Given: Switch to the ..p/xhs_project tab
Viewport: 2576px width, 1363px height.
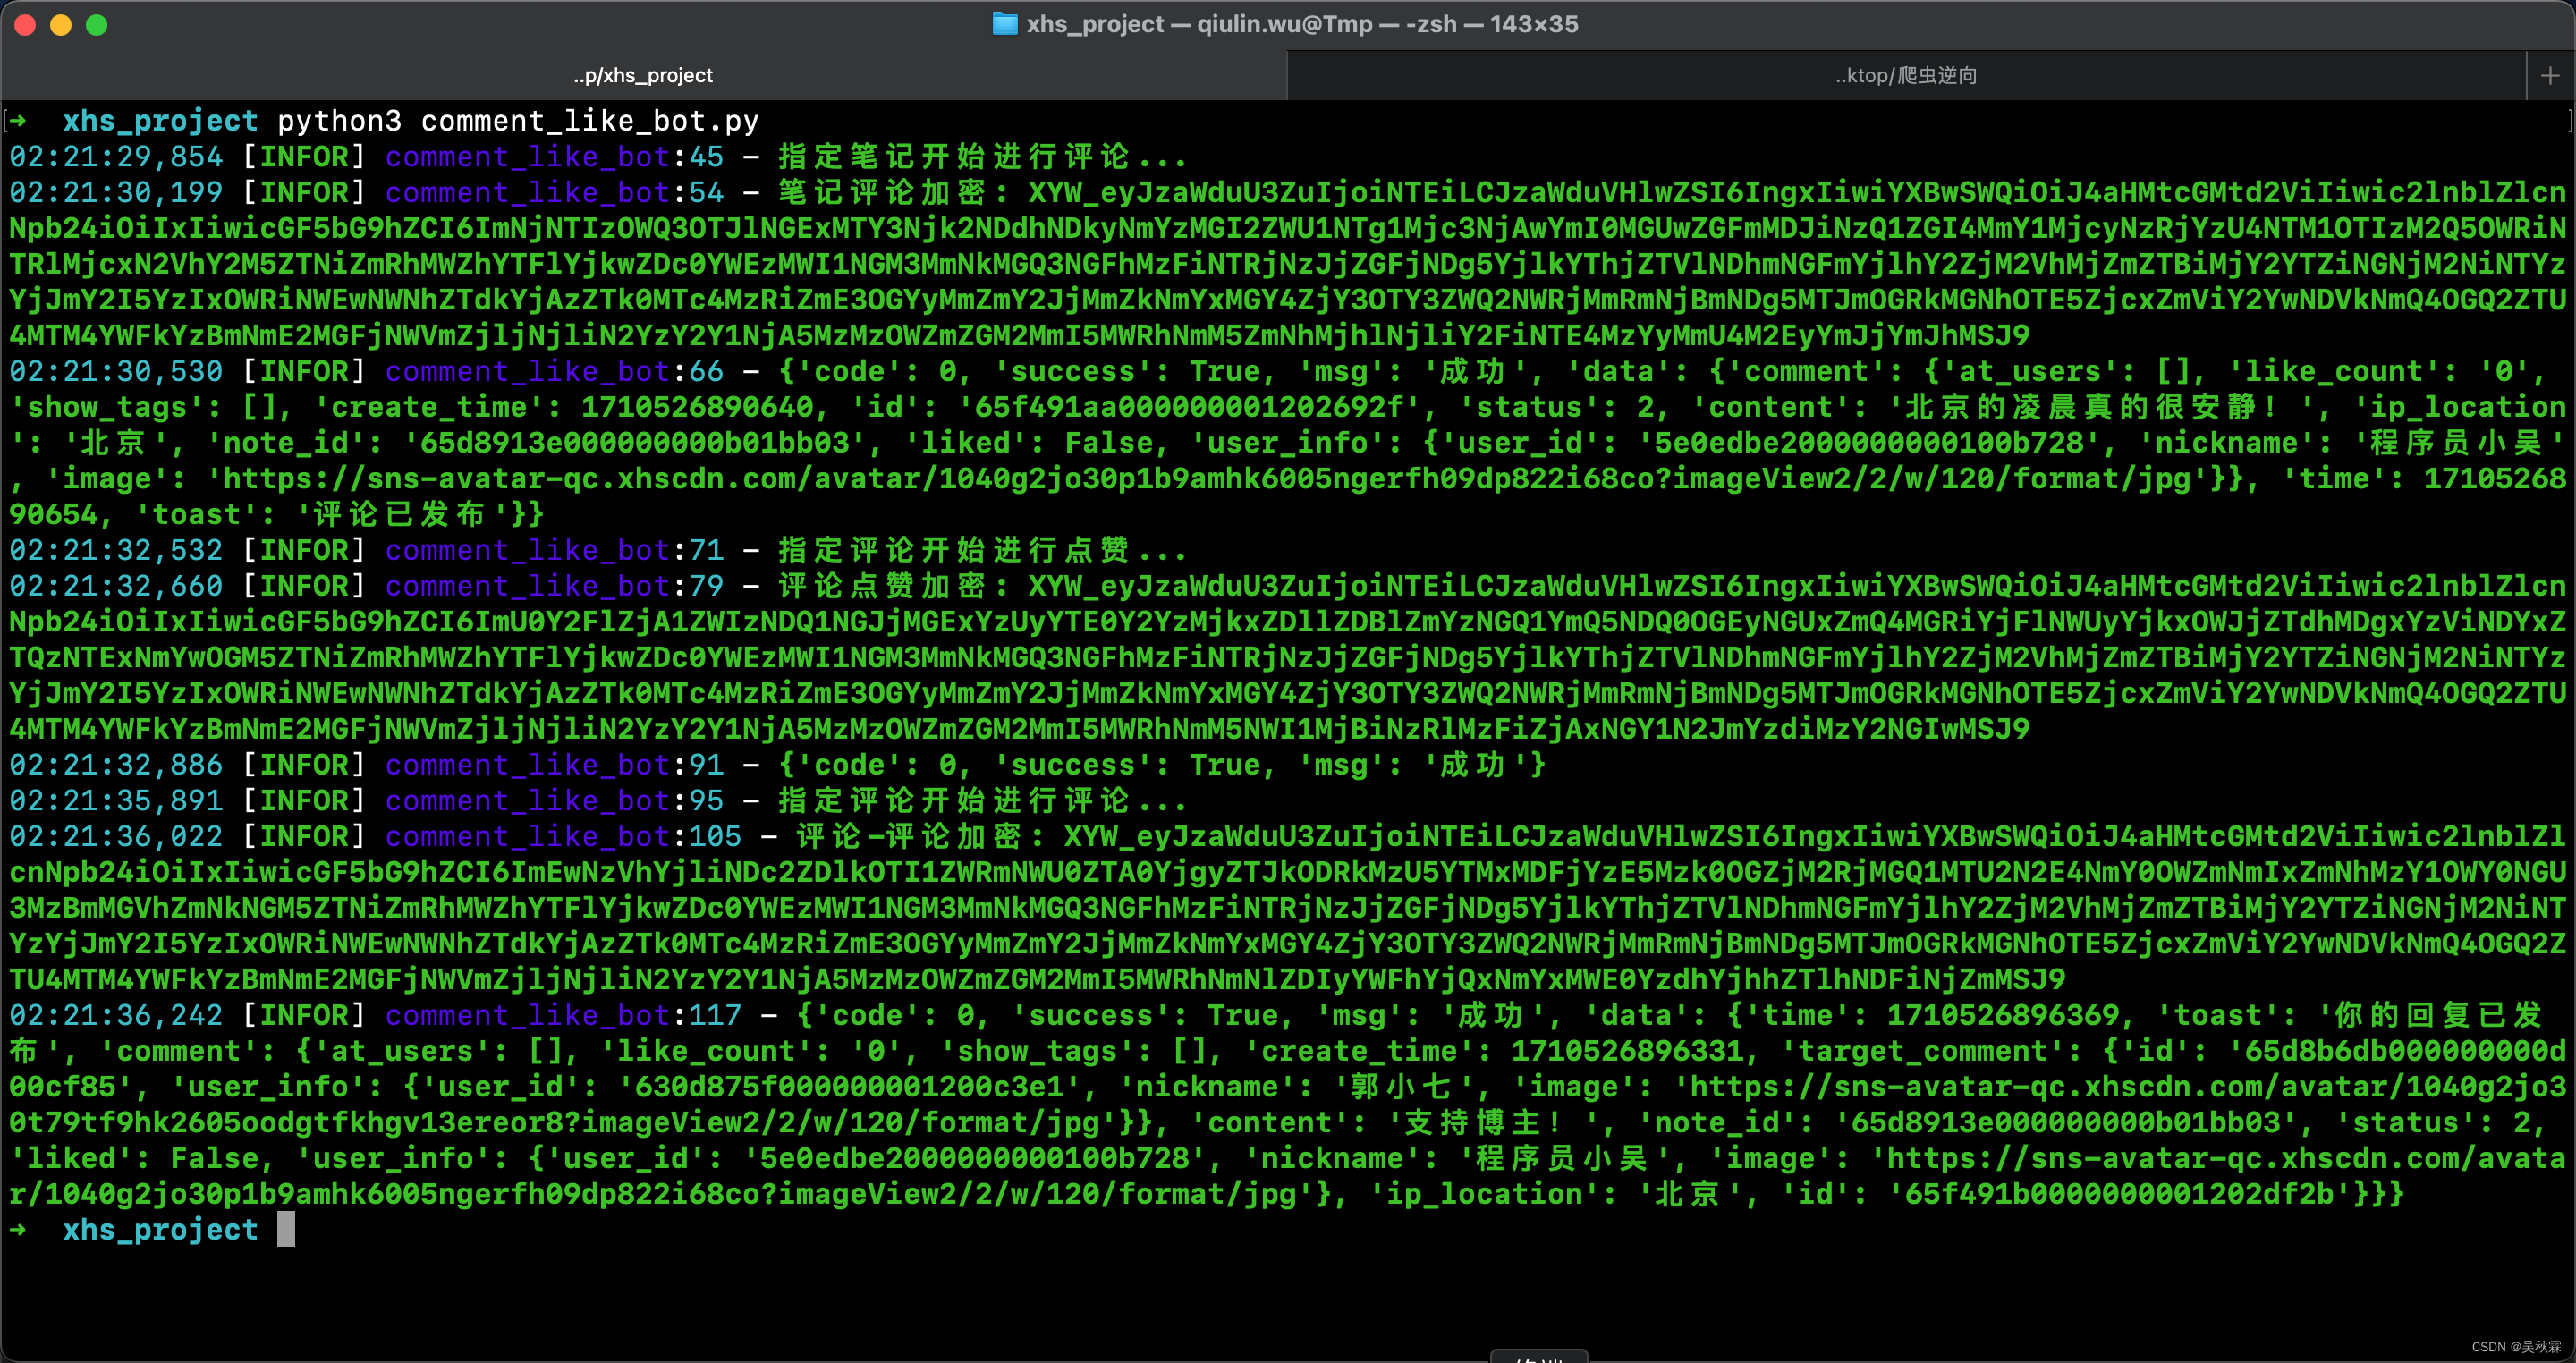Looking at the screenshot, I should tap(643, 75).
